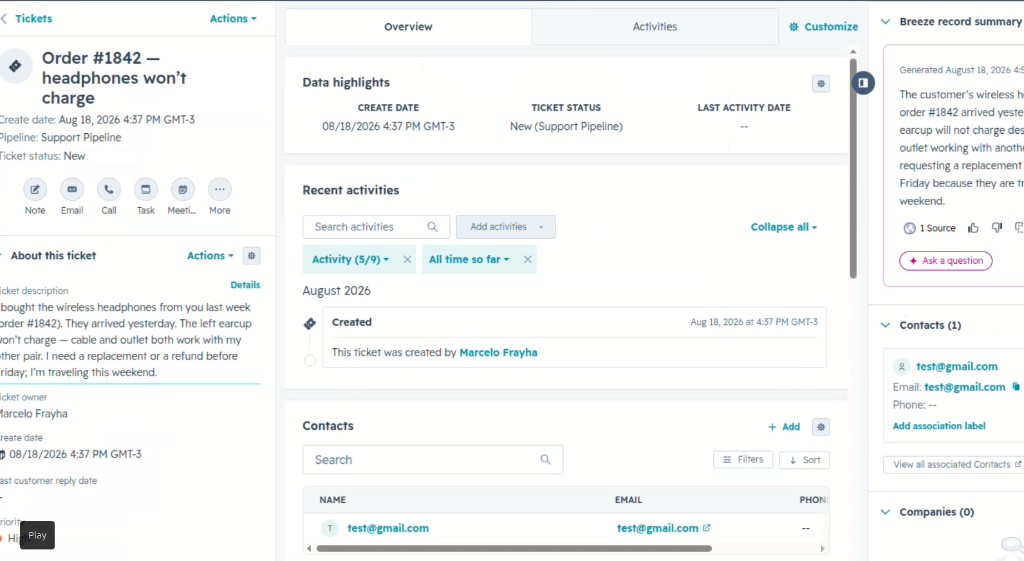Create a Task for this ticket
1024x561 pixels.
click(x=146, y=189)
